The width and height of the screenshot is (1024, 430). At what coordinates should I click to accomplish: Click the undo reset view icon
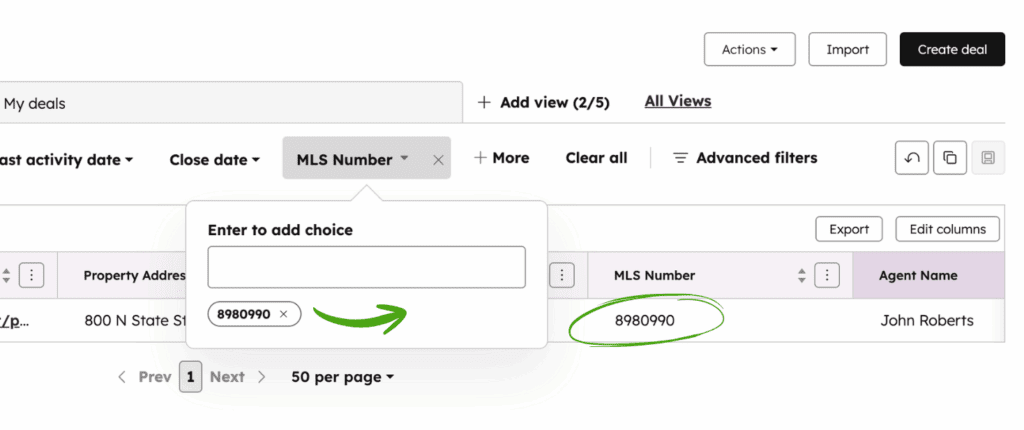[x=911, y=158]
